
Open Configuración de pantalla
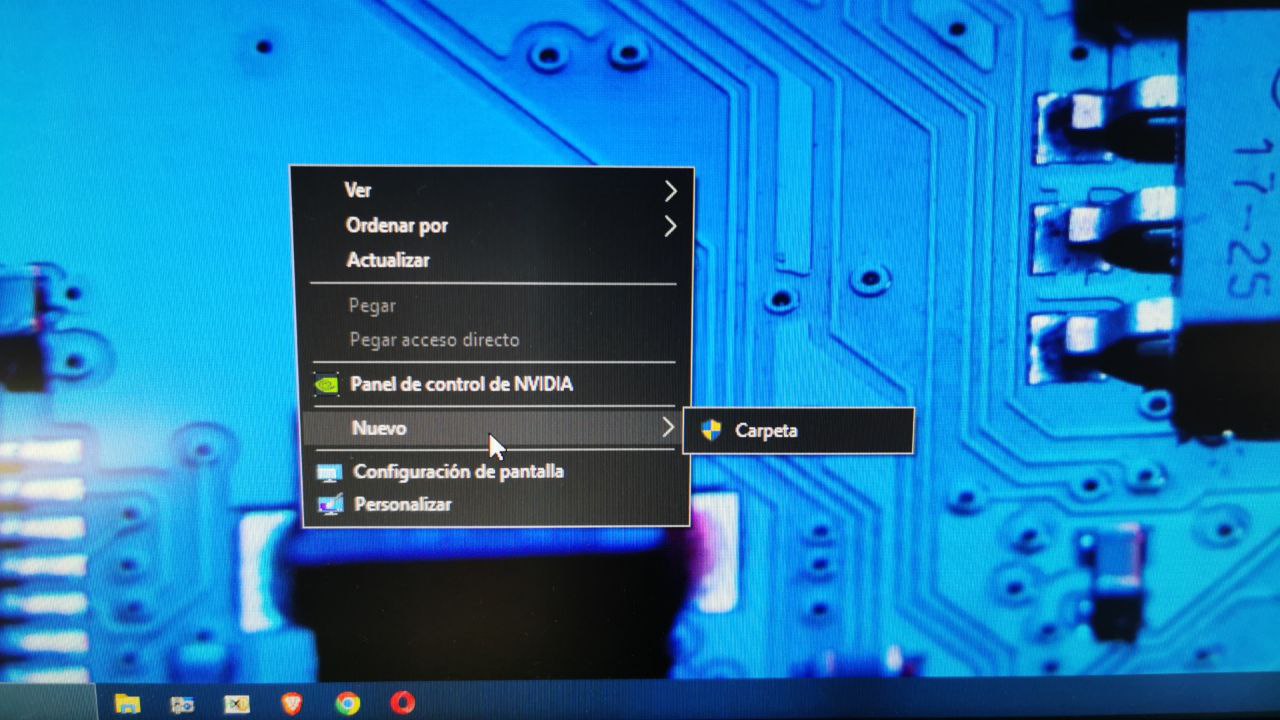pyautogui.click(x=496, y=471)
